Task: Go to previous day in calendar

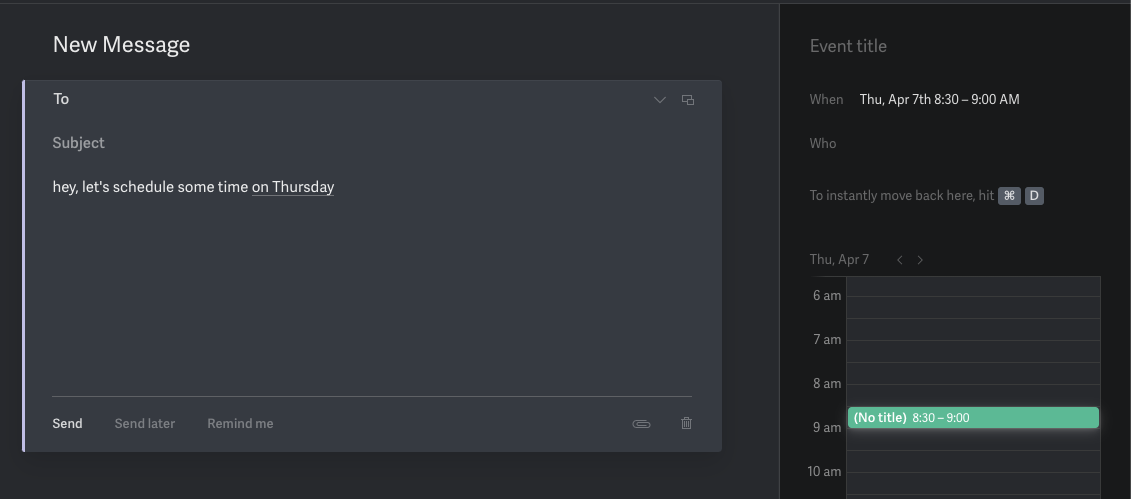Action: [900, 260]
